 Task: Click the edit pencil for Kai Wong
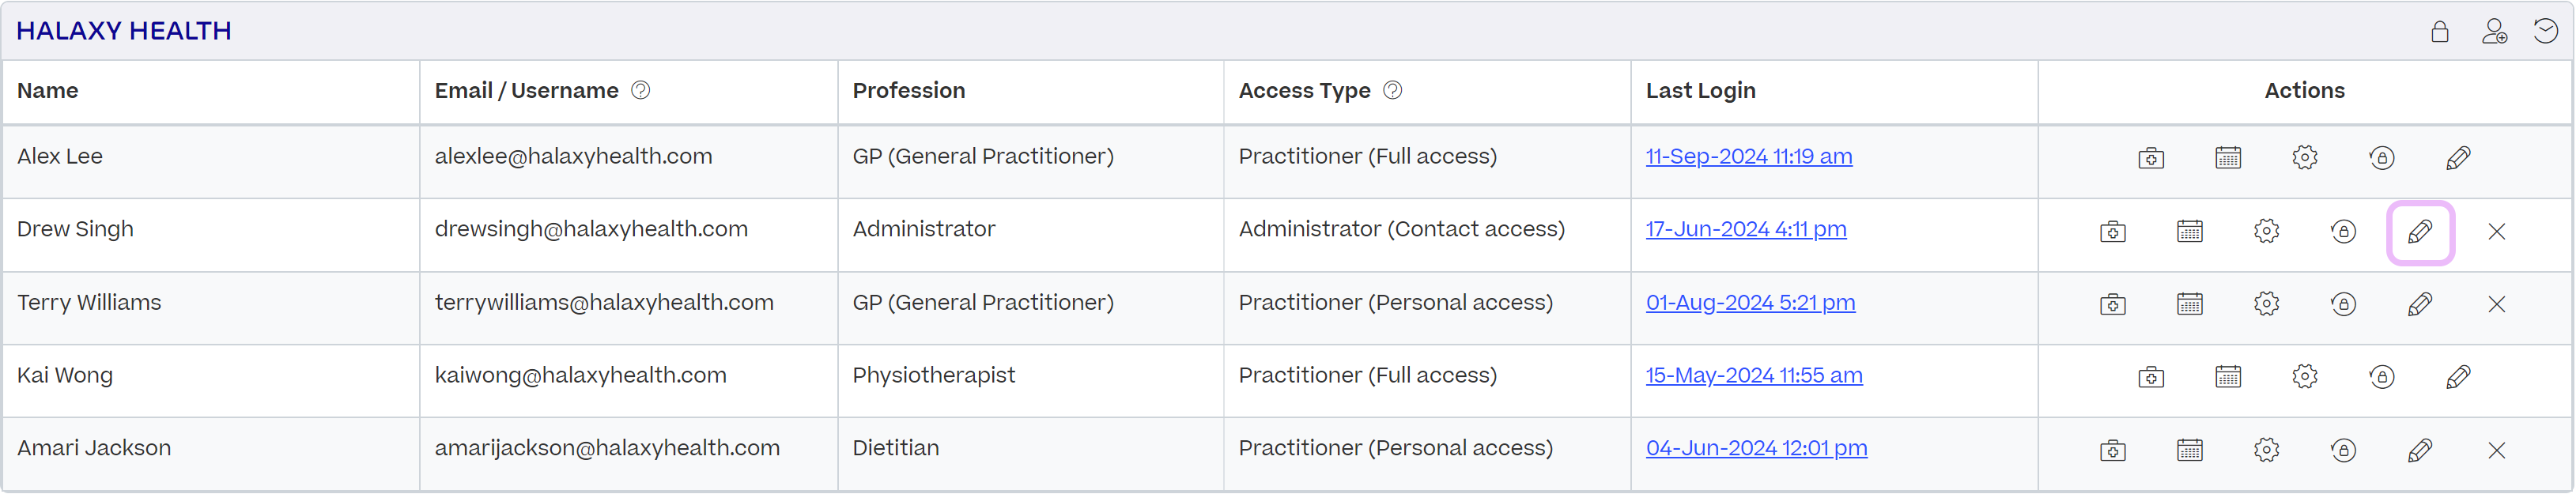coord(2458,376)
